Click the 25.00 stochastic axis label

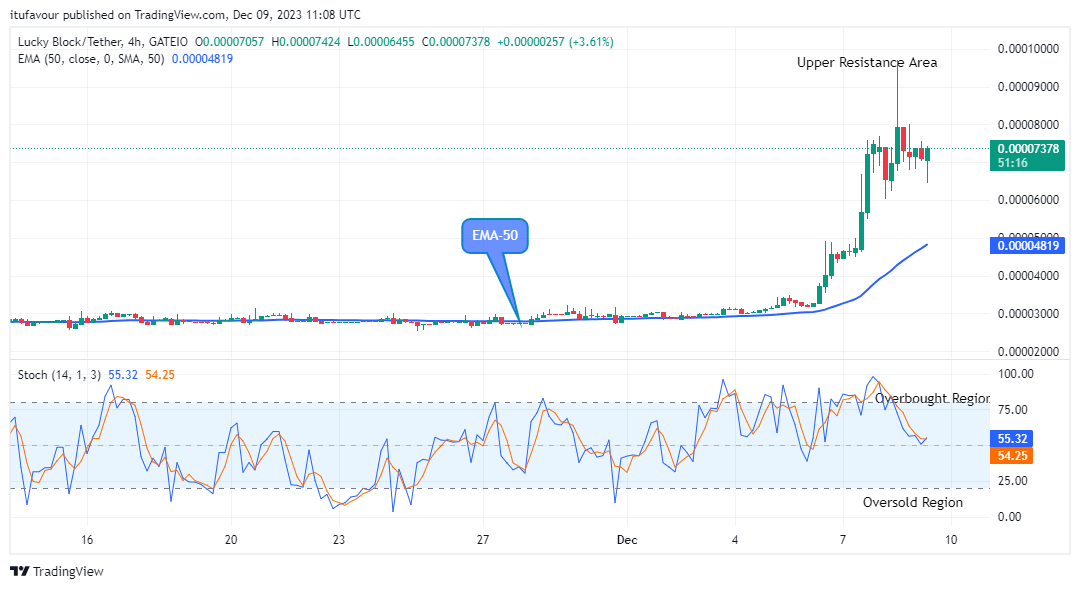(1012, 481)
